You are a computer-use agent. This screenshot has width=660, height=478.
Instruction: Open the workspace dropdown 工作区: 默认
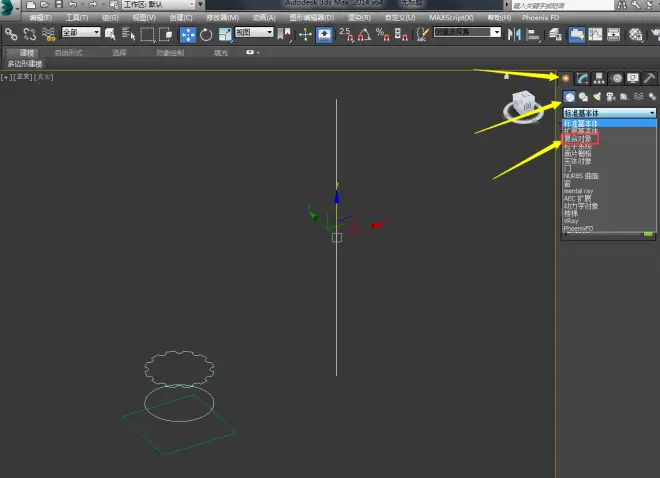[159, 5]
